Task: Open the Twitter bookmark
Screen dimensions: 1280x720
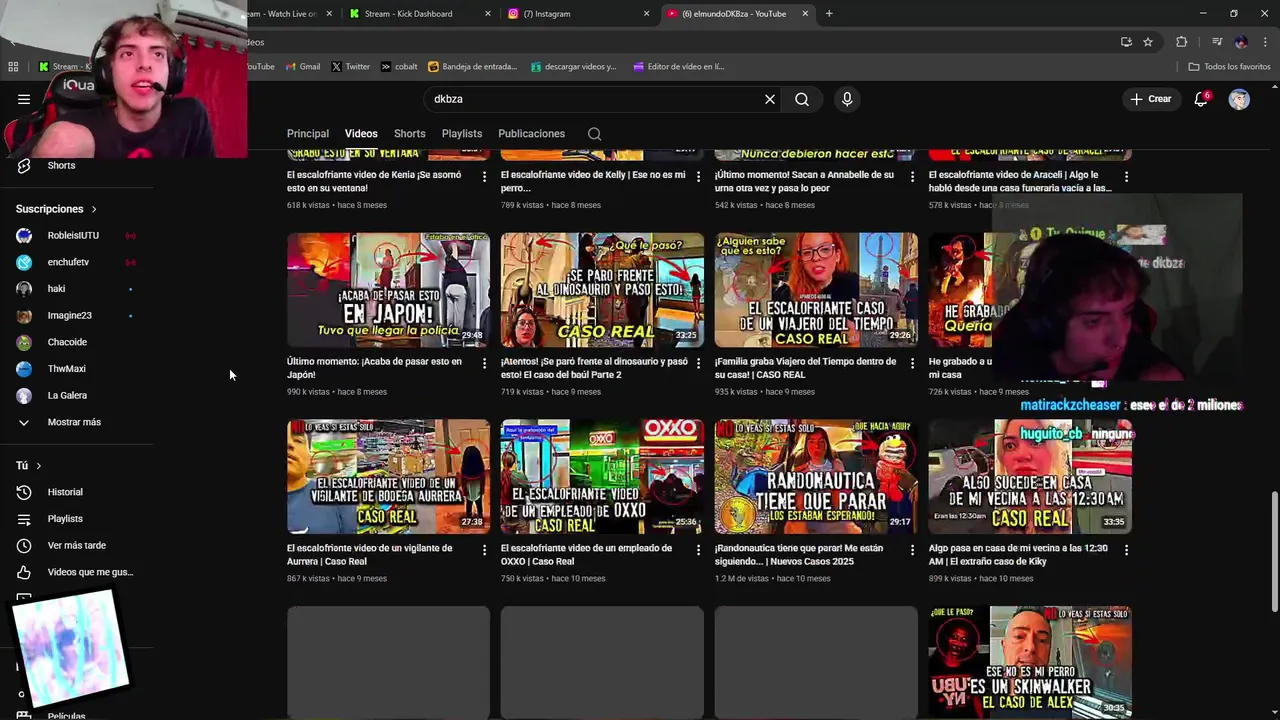Action: [x=350, y=67]
